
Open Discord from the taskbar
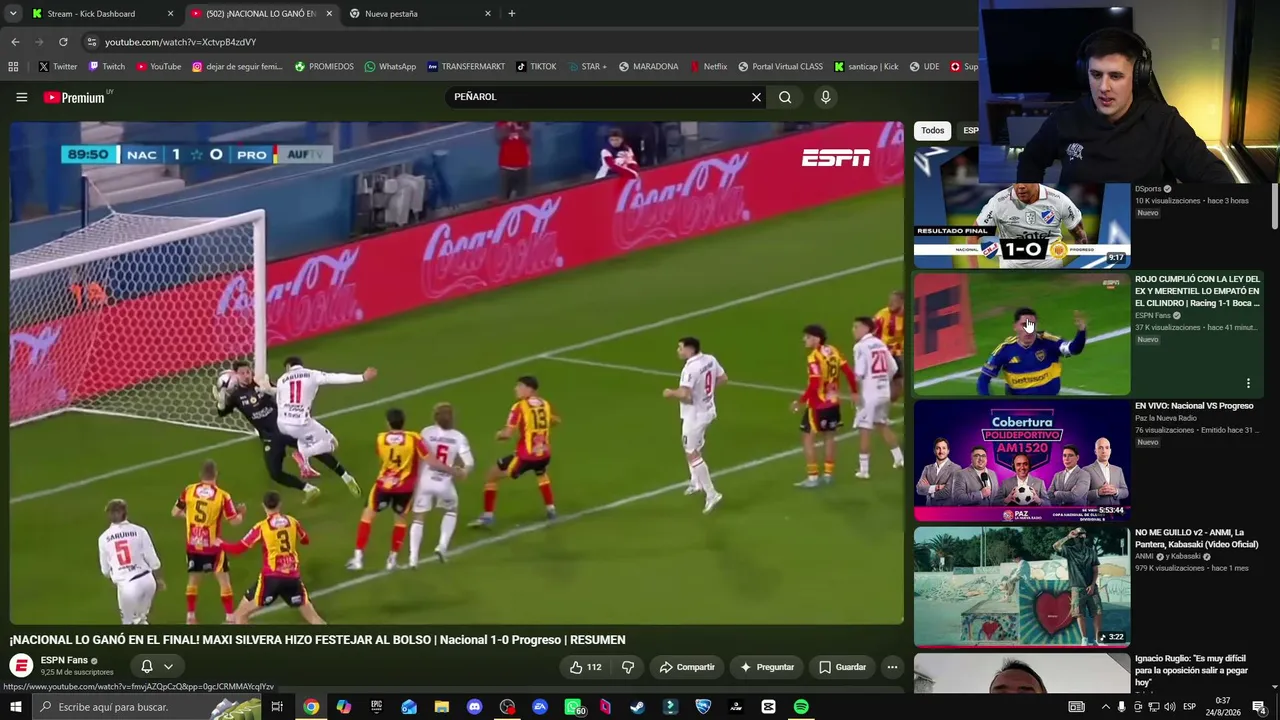click(474, 707)
